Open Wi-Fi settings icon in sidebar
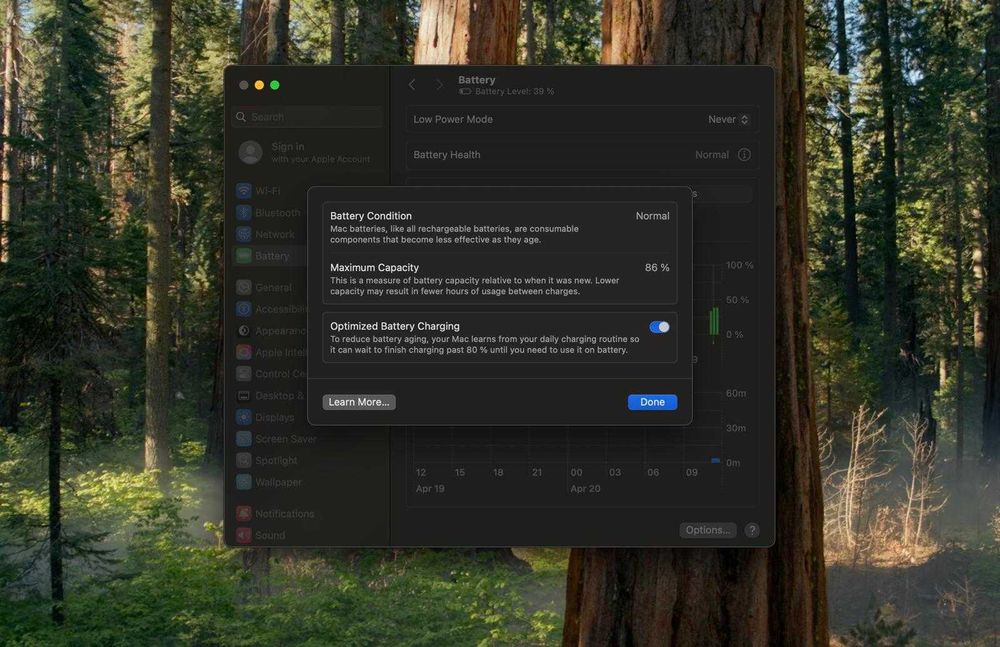1000x647 pixels. pyautogui.click(x=244, y=191)
